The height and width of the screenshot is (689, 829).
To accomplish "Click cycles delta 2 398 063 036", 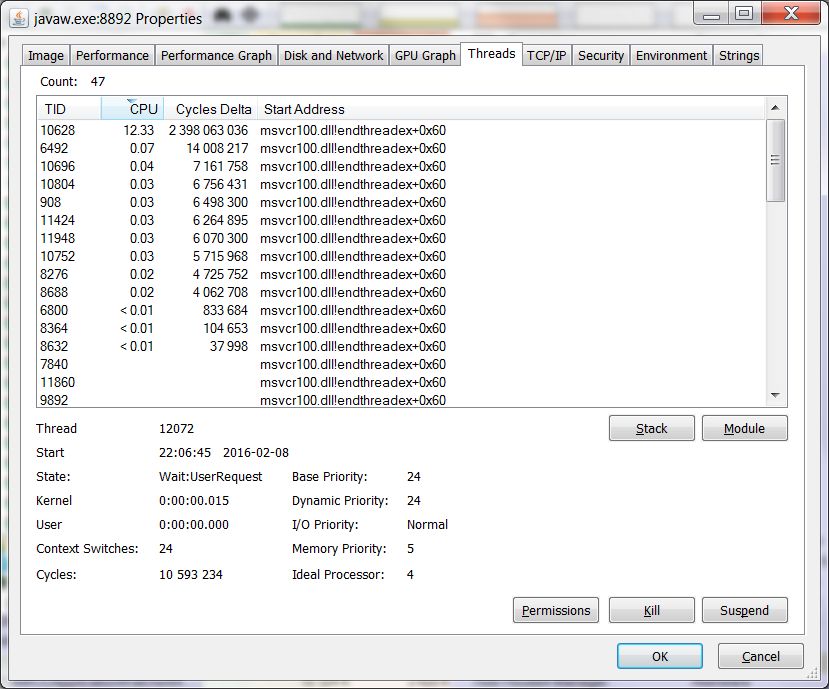I will (x=208, y=130).
